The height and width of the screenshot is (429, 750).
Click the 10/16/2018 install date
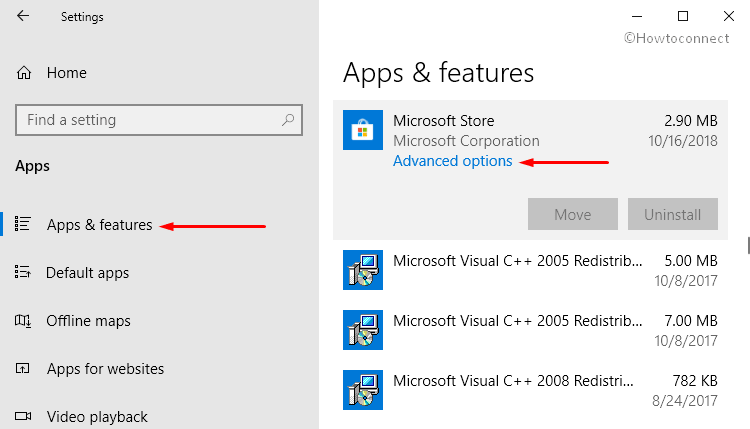tap(683, 141)
